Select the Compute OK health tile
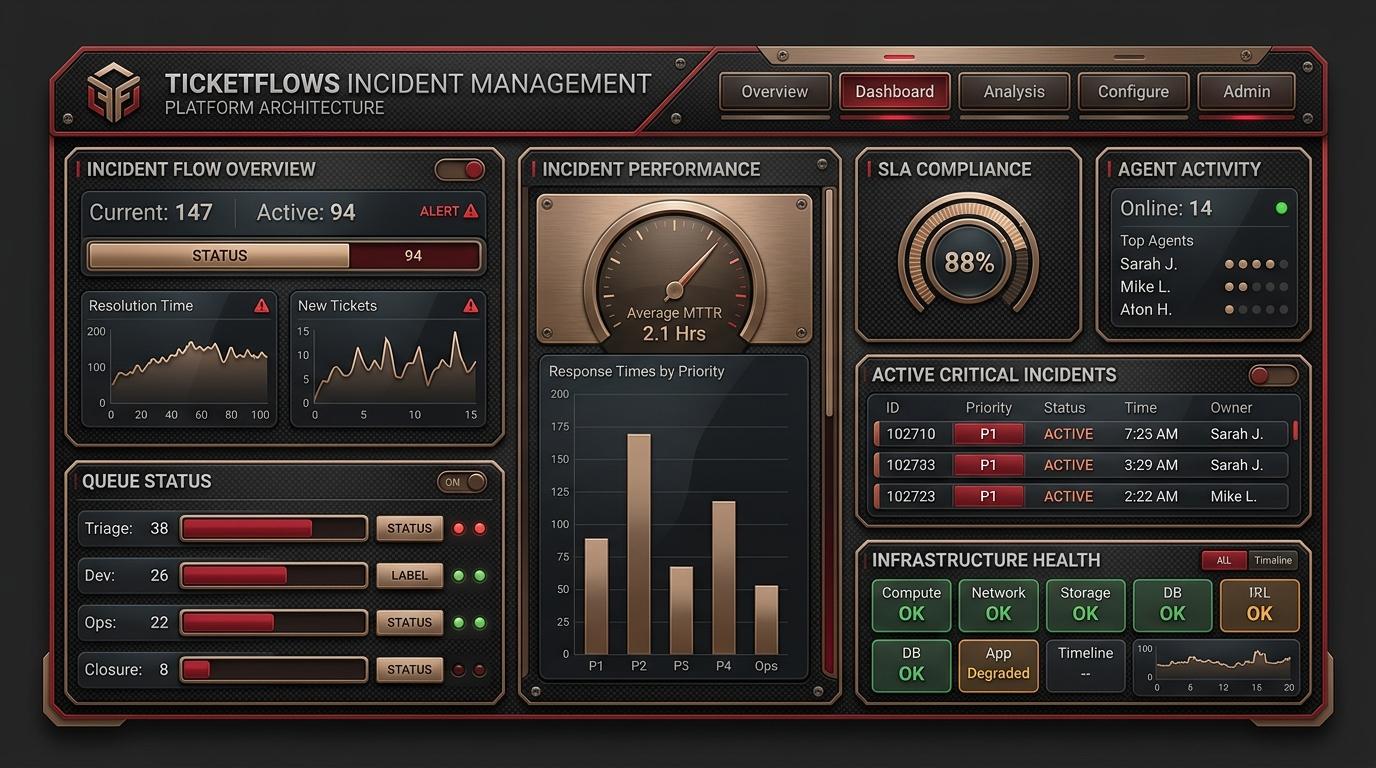This screenshot has width=1376, height=768. (911, 605)
